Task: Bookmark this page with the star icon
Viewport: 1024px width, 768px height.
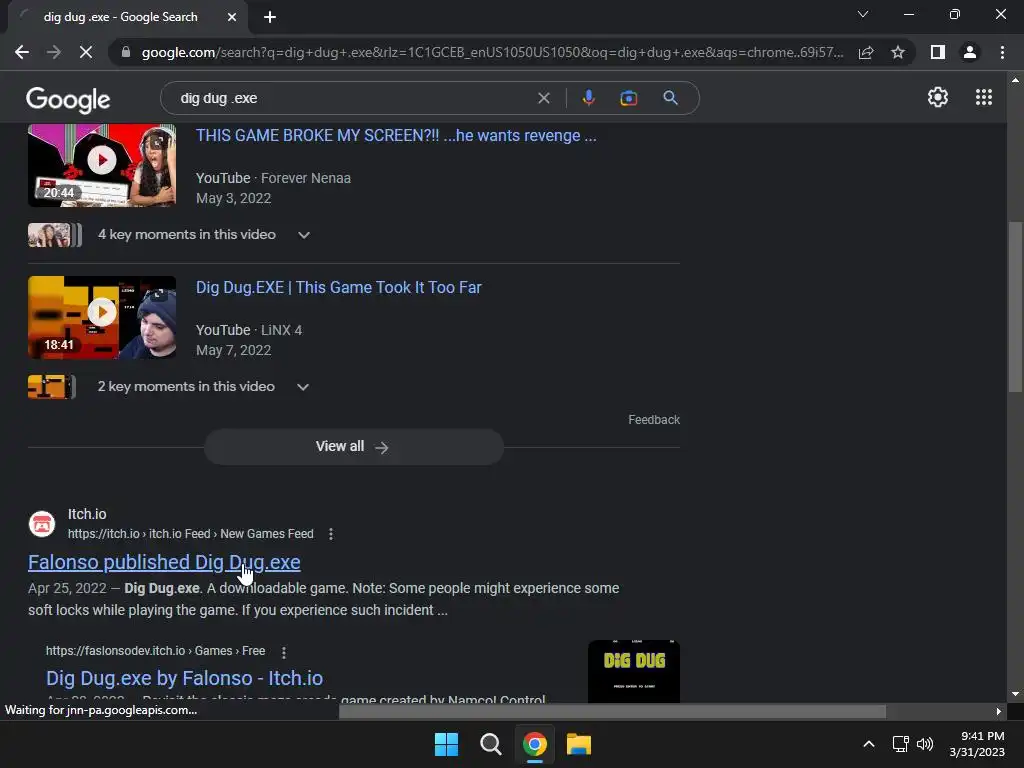Action: pyautogui.click(x=898, y=52)
